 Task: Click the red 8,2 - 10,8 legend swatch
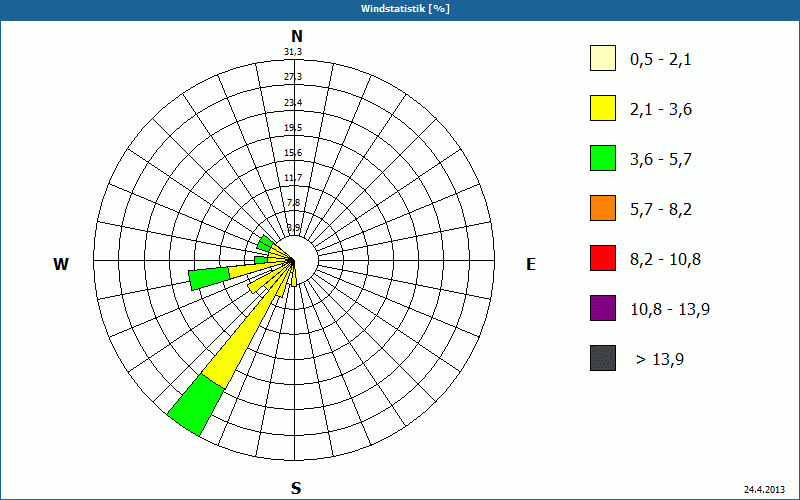tap(603, 258)
